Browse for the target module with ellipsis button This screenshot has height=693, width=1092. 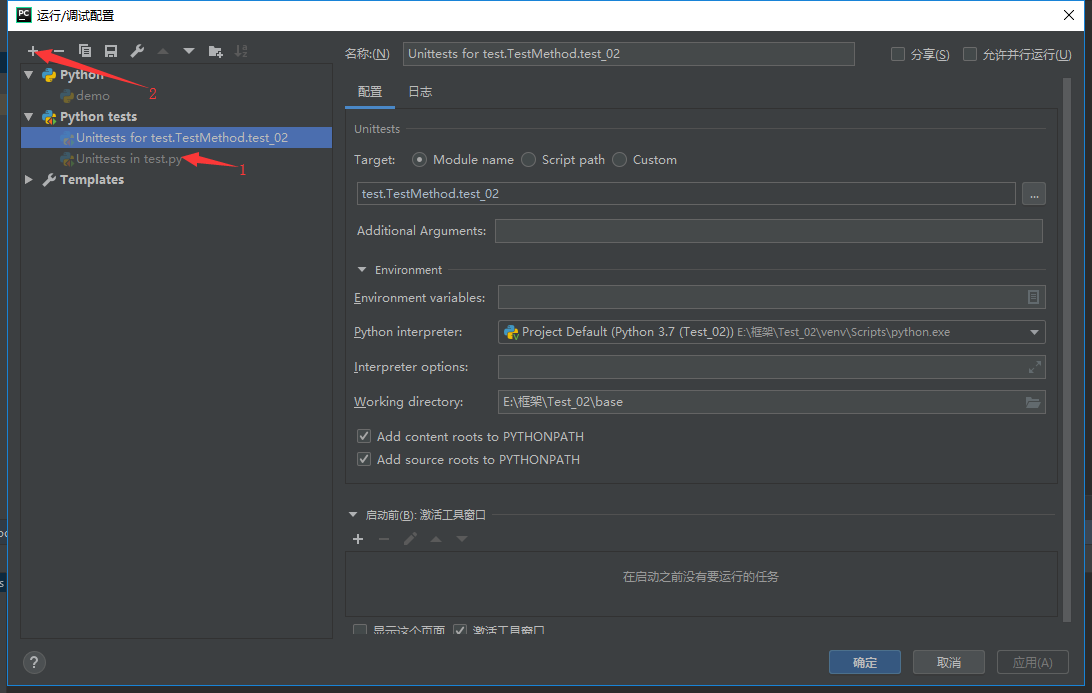(1034, 194)
